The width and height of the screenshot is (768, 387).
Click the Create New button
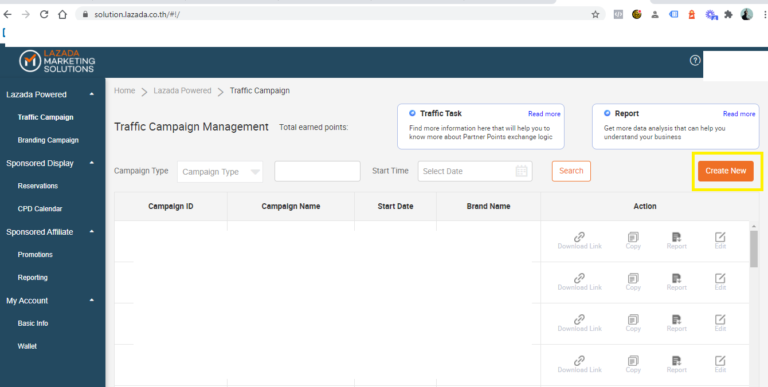tap(726, 171)
